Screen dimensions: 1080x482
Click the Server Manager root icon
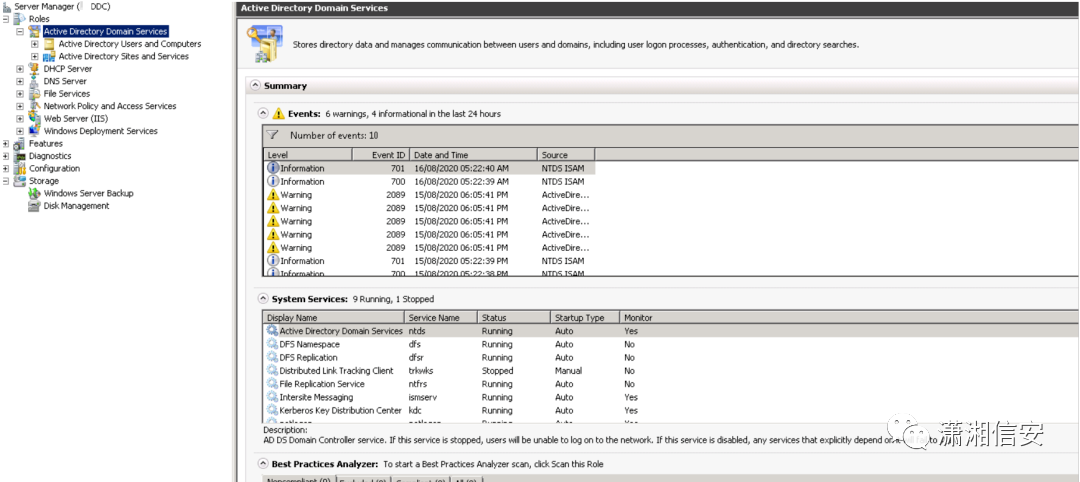[x=7, y=6]
